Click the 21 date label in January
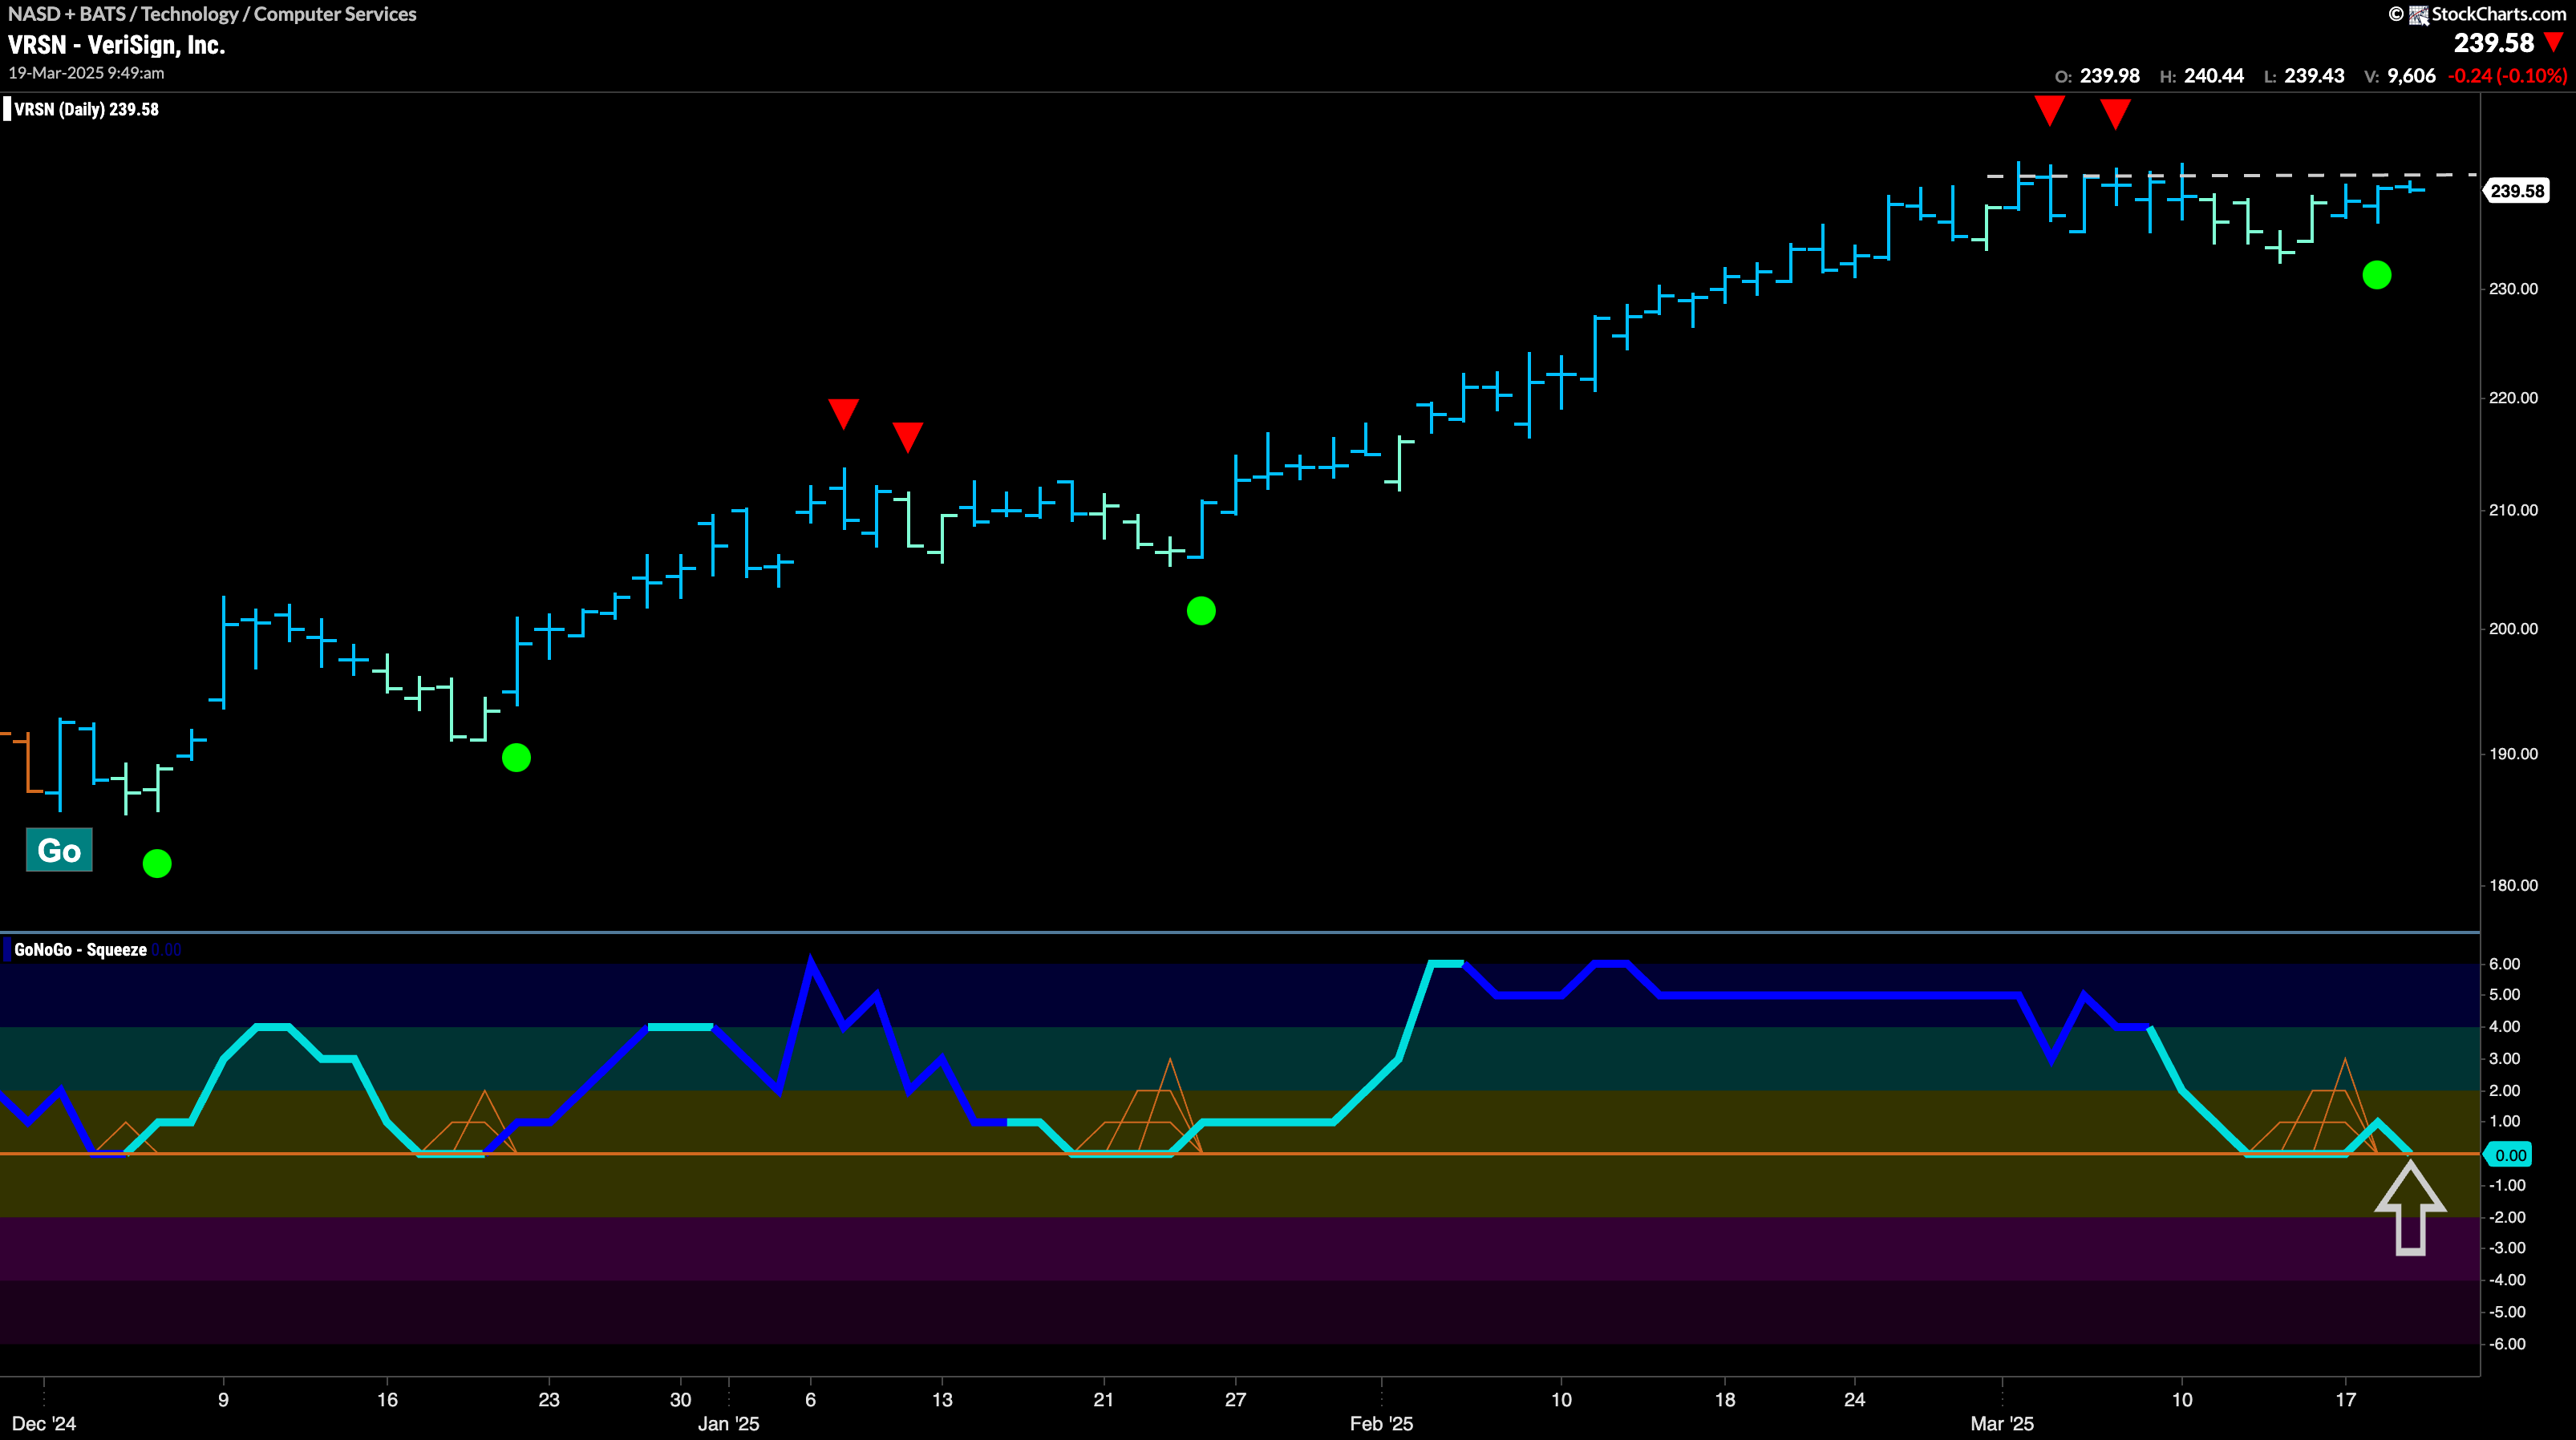This screenshot has width=2576, height=1440. pyautogui.click(x=1103, y=1400)
